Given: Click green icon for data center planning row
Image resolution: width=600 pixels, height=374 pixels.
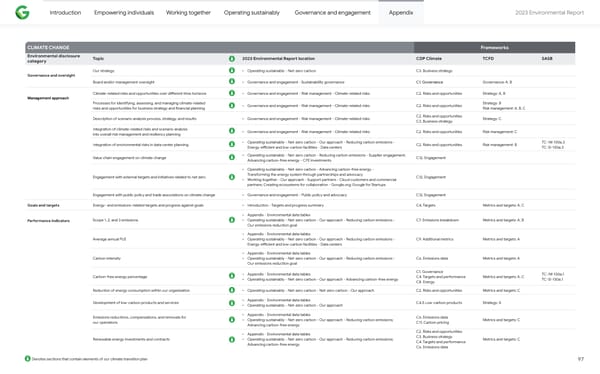Looking at the screenshot, I should [232, 144].
